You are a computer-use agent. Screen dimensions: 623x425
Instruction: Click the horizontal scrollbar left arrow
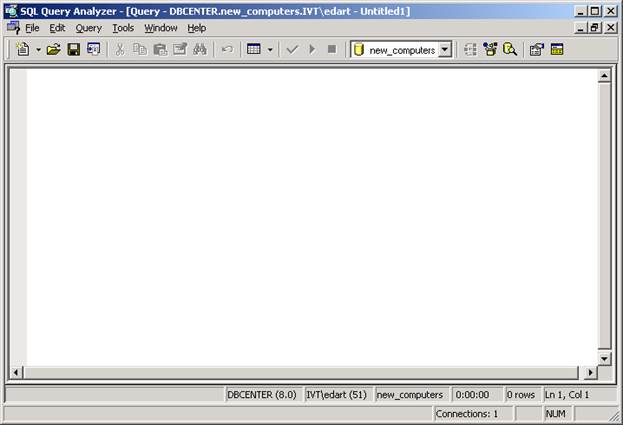coord(16,373)
